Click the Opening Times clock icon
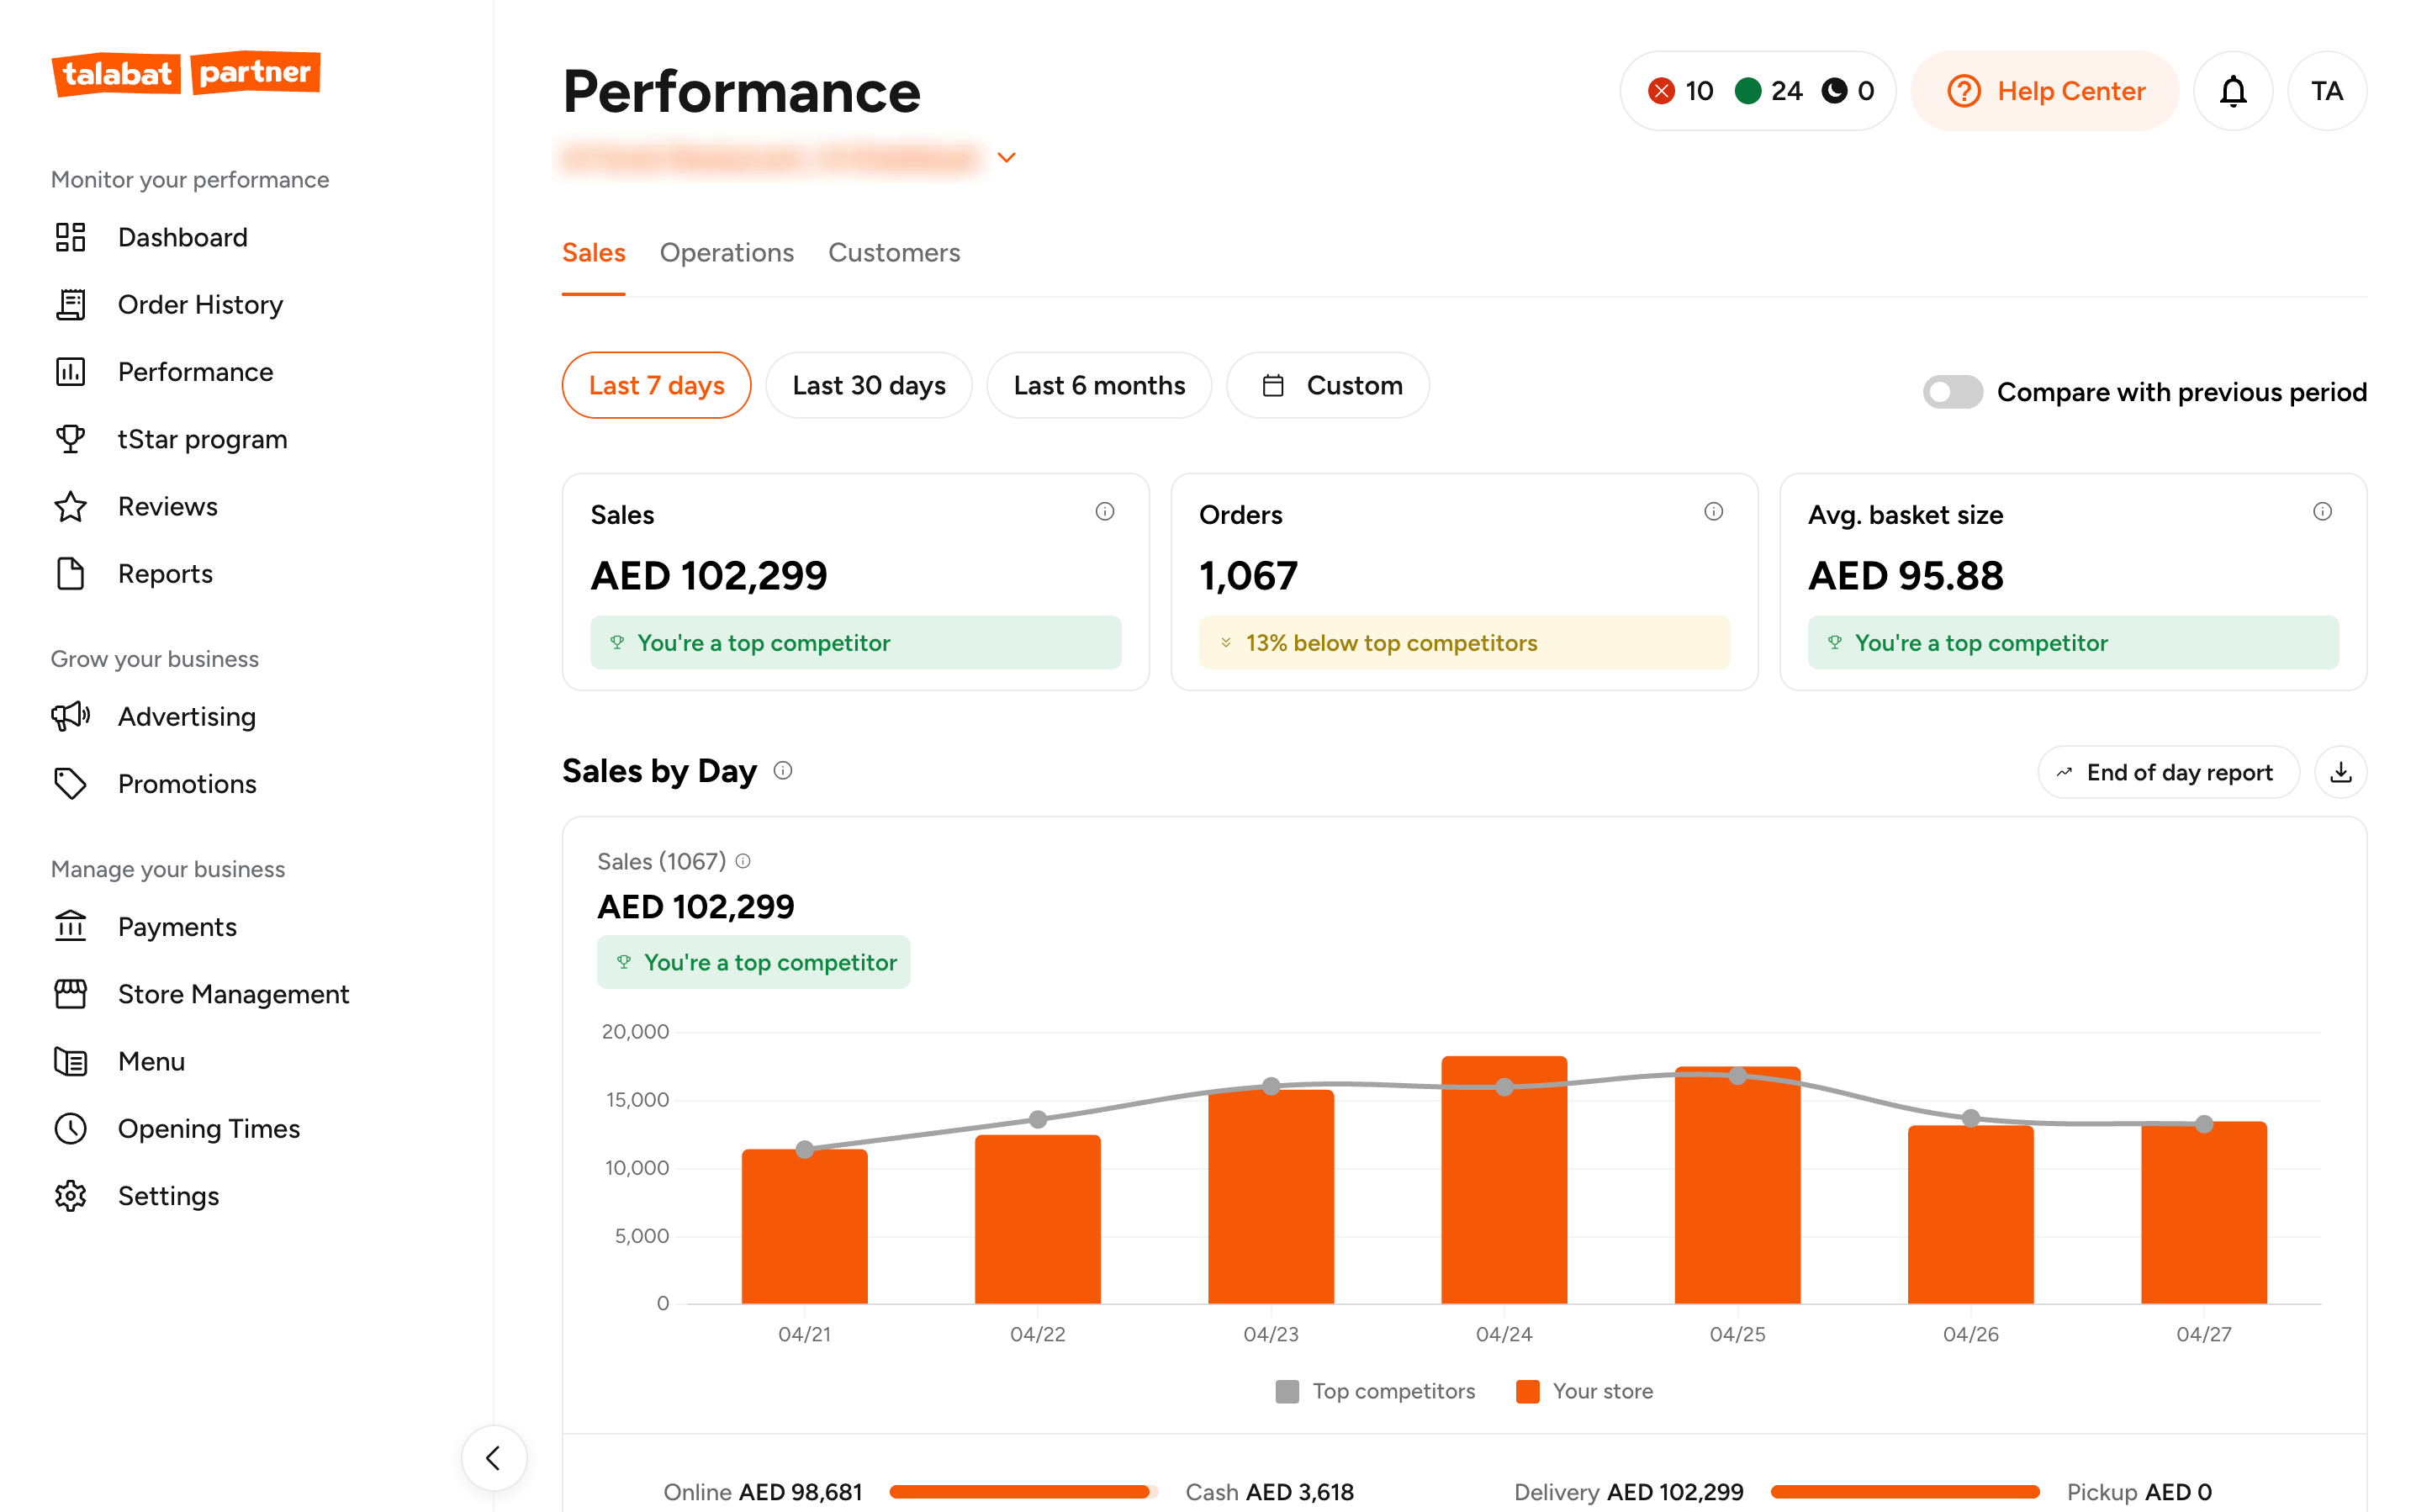This screenshot has width=2432, height=1512. 70,1128
